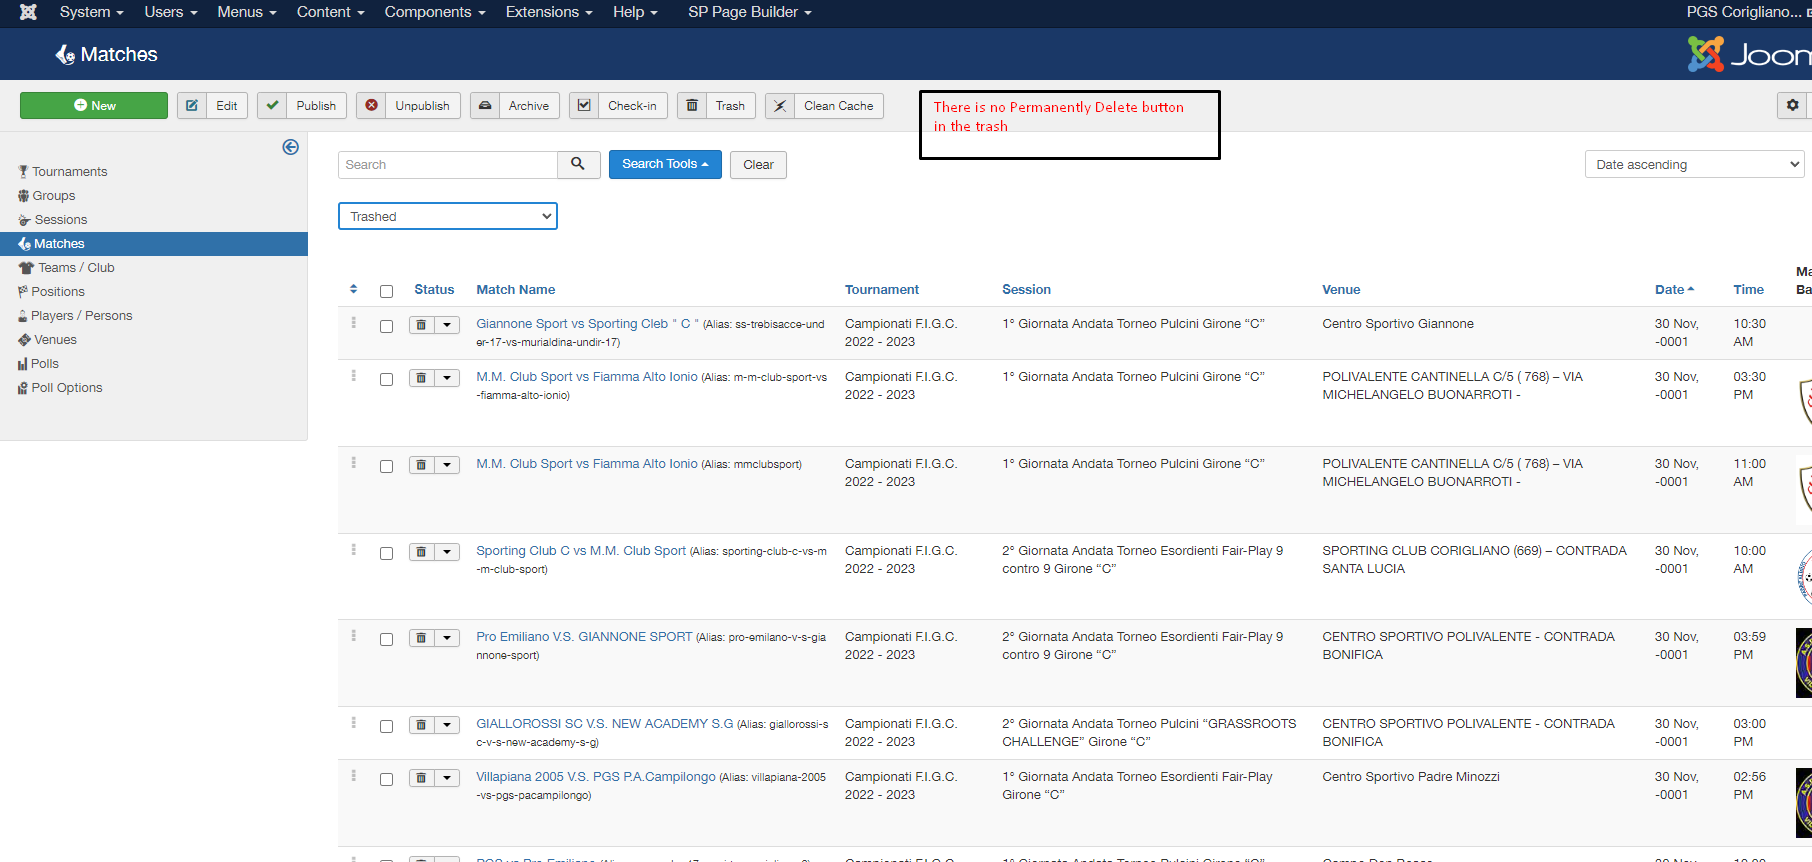Viewport: 1812px width, 862px height.
Task: Click into the Search text field
Action: tap(447, 164)
